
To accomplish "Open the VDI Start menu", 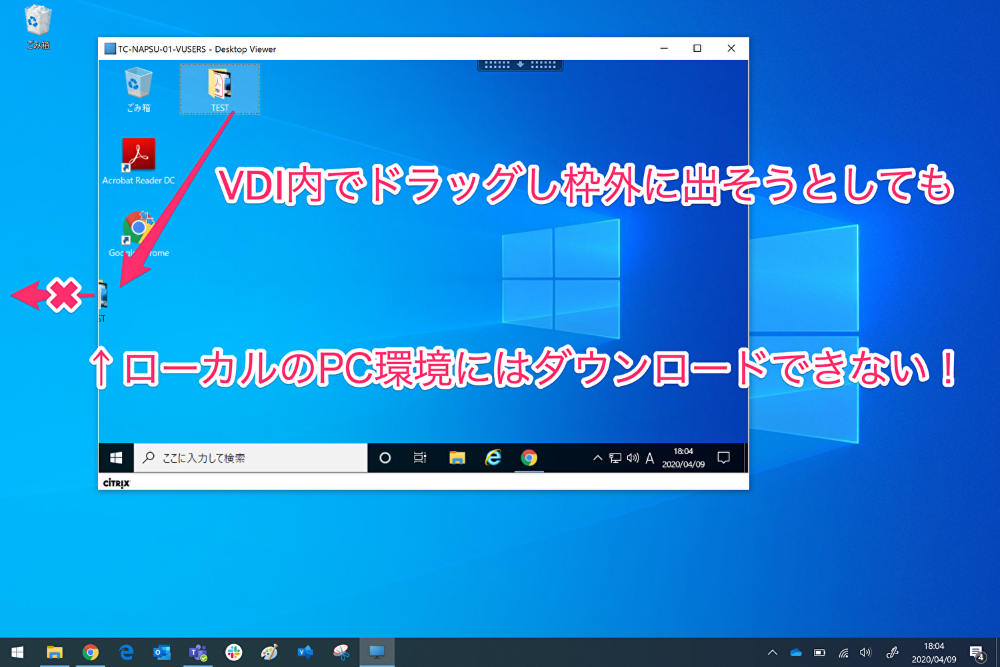I will (x=116, y=458).
